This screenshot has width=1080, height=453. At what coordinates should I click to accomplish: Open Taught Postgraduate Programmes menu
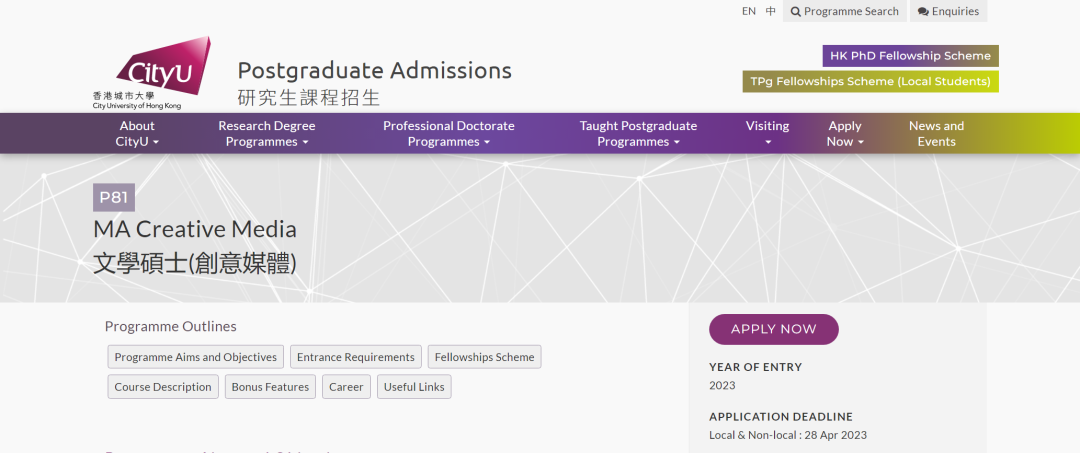[x=638, y=133]
